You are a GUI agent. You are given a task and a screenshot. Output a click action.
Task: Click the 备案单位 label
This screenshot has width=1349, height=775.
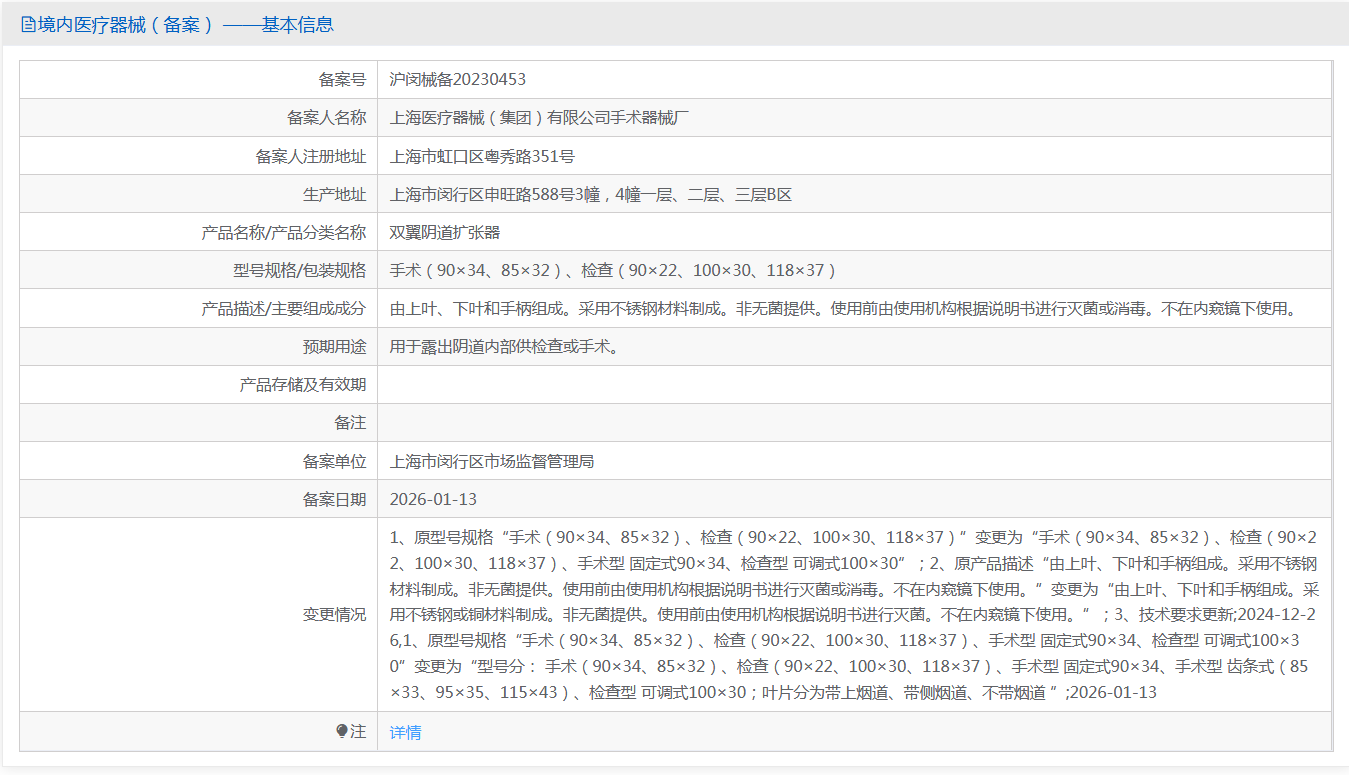click(x=335, y=461)
